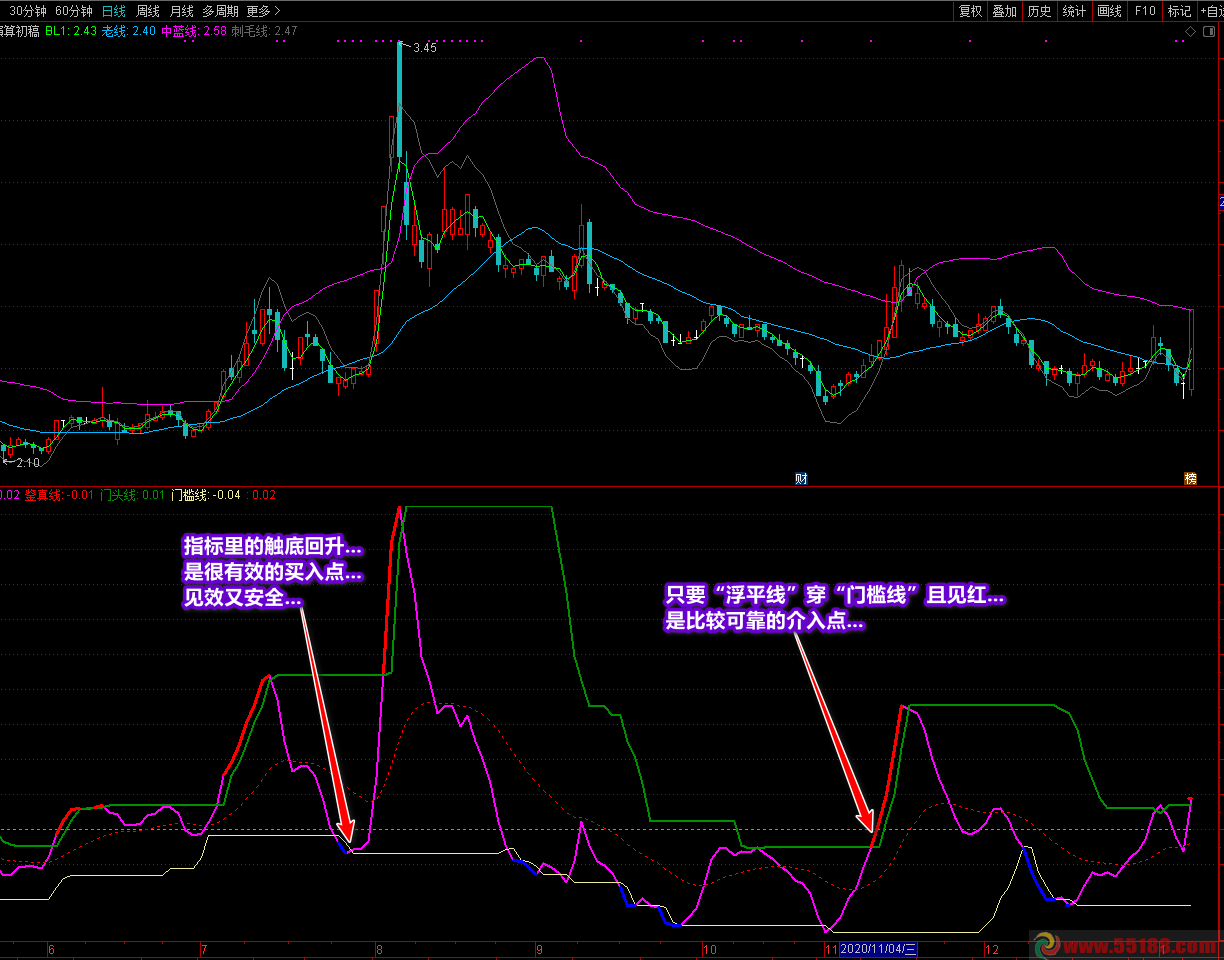Switch to 60分钟 period tab
The width and height of the screenshot is (1224, 960).
click(74, 11)
